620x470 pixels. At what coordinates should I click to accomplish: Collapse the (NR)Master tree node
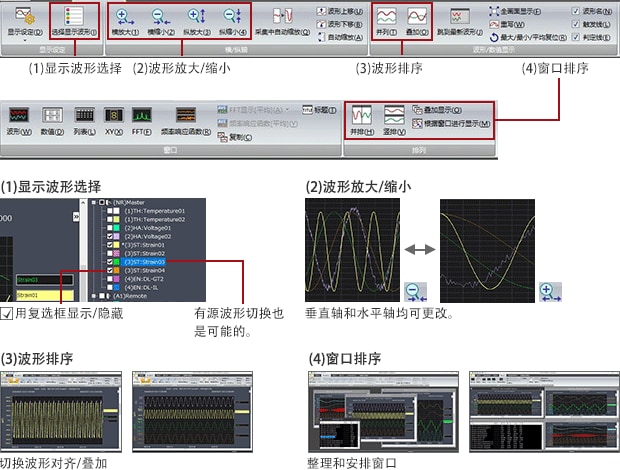93,202
